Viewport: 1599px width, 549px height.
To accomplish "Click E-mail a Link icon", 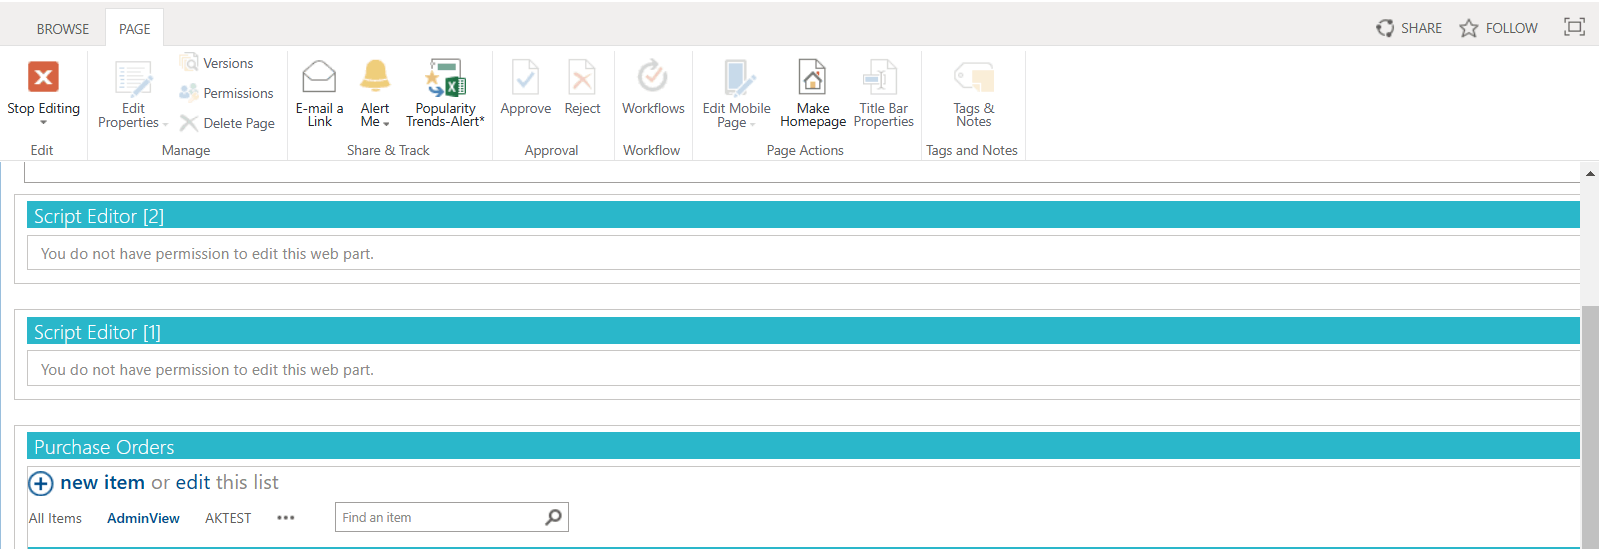I will [x=319, y=77].
